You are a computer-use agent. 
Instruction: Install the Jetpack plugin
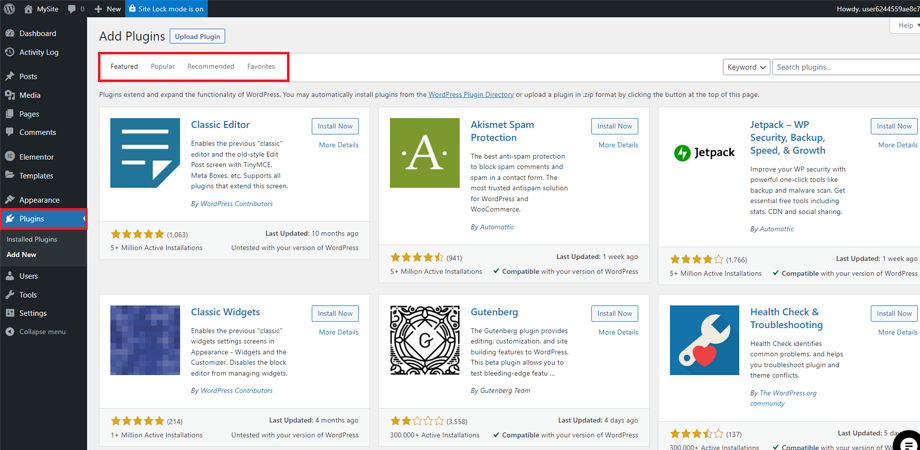pos(894,126)
